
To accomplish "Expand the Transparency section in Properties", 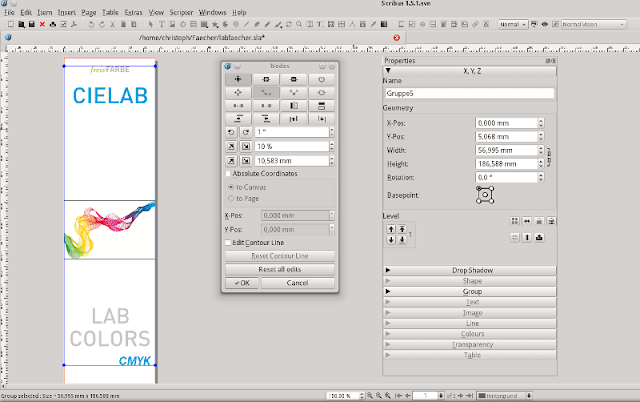I will click(x=469, y=344).
